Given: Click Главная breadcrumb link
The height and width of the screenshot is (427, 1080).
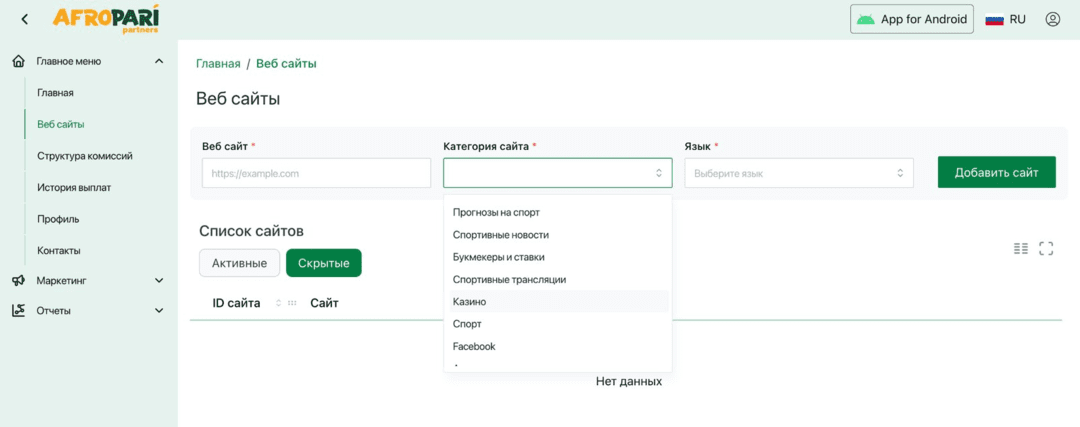Looking at the screenshot, I should [218, 64].
